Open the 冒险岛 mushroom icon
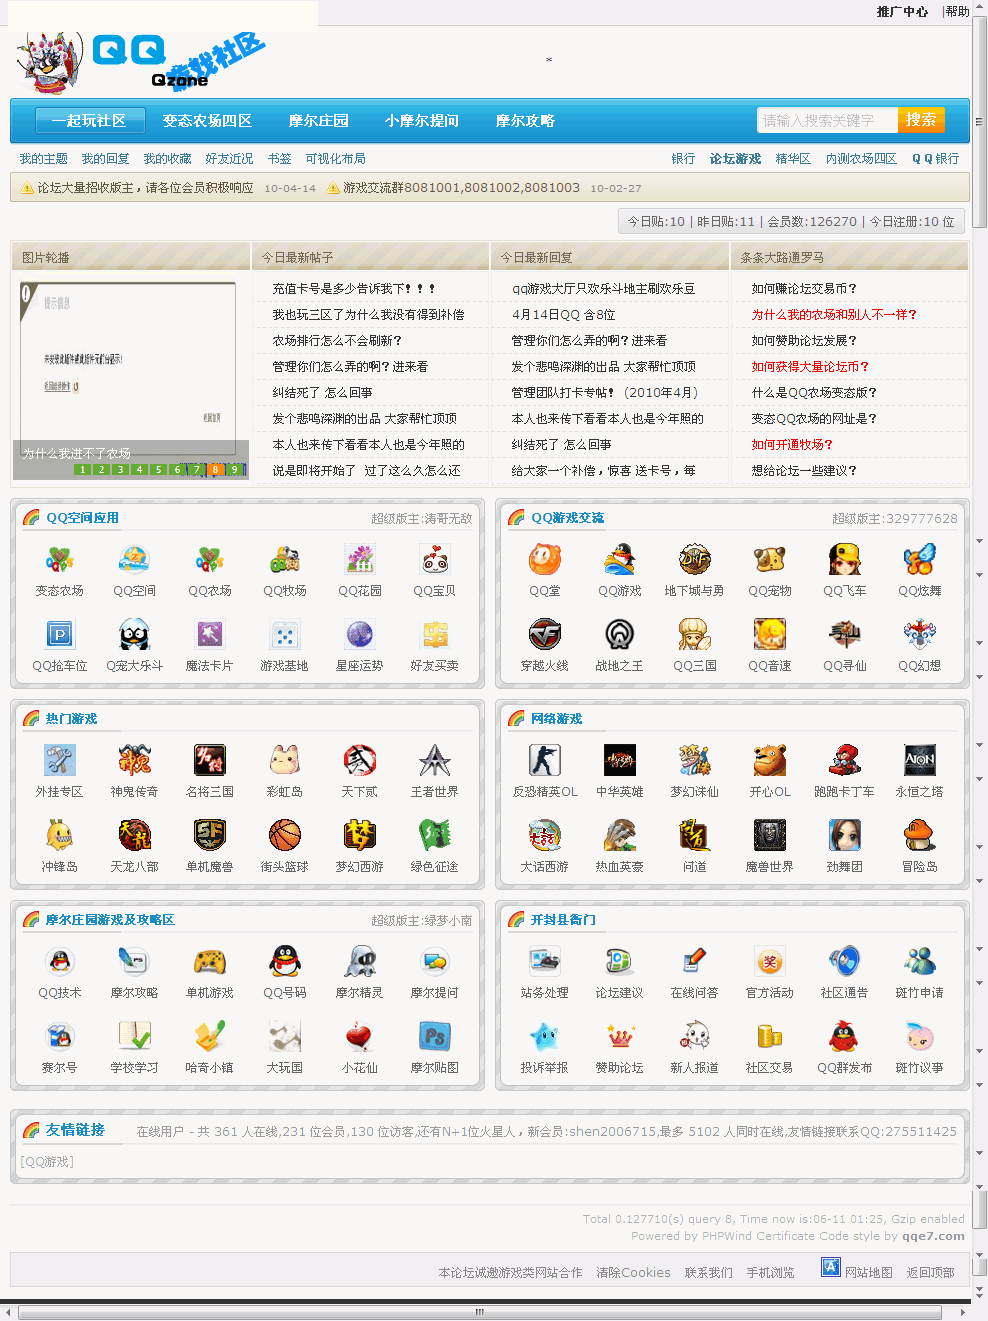Image resolution: width=988 pixels, height=1321 pixels. (919, 836)
